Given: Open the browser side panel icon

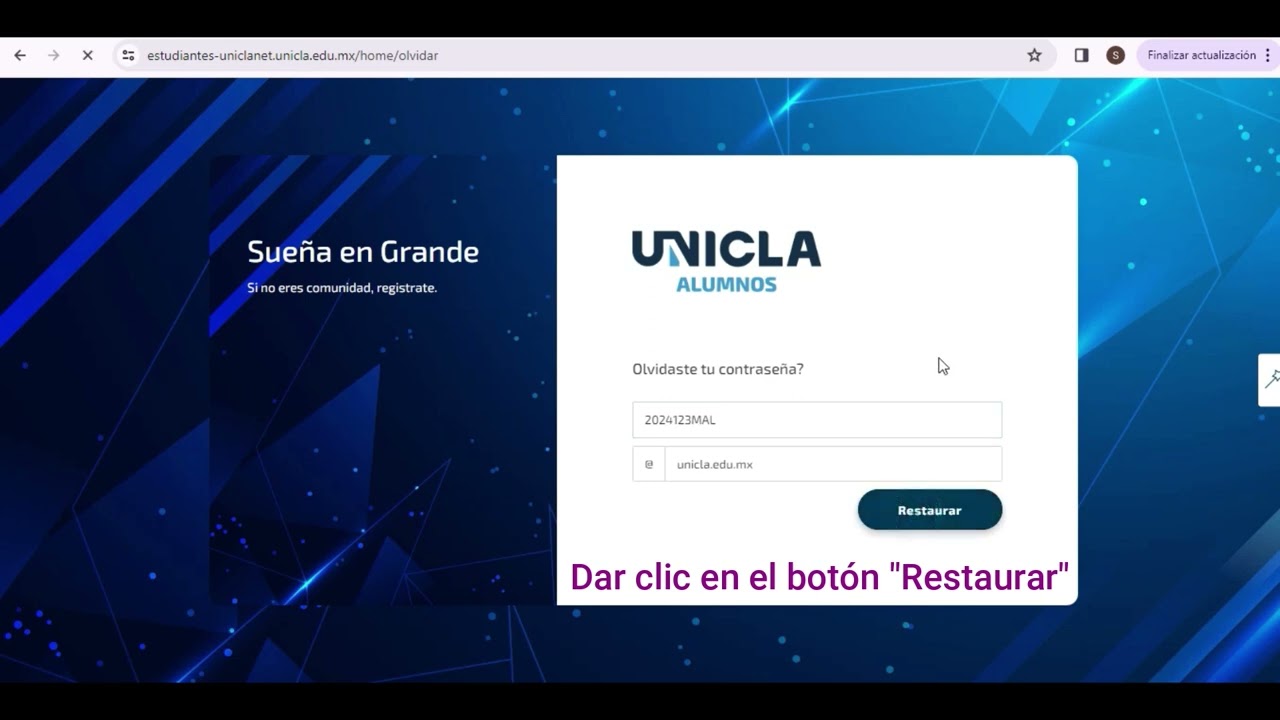Looking at the screenshot, I should (1081, 56).
